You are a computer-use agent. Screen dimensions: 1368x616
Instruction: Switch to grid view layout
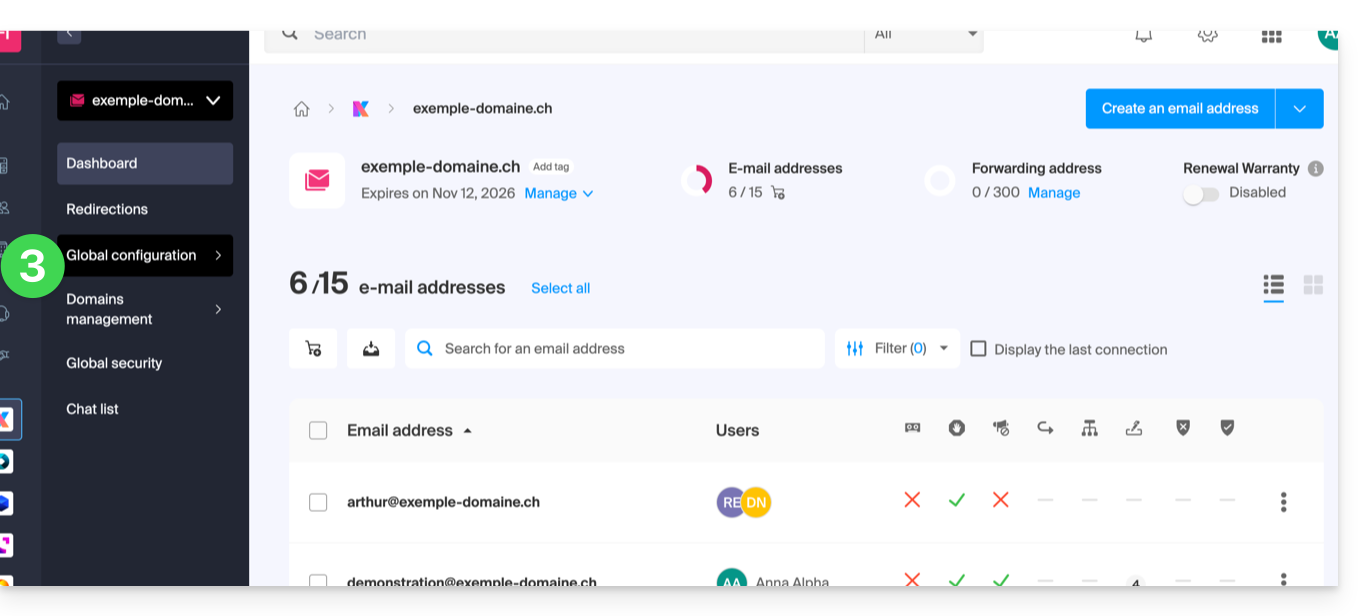pyautogui.click(x=1313, y=285)
